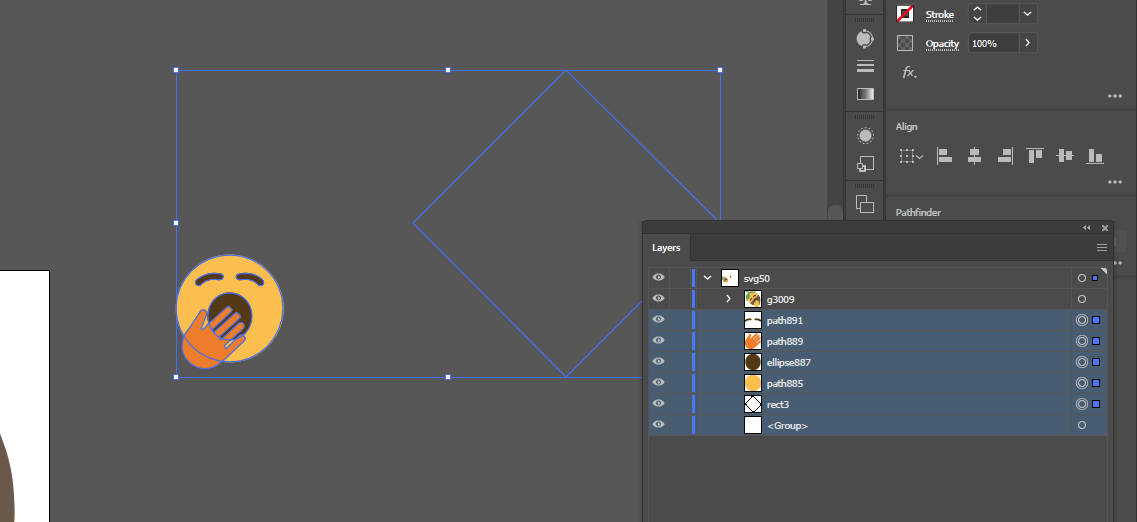Select the path885 layer row
This screenshot has width=1137, height=522.
coord(877,384)
